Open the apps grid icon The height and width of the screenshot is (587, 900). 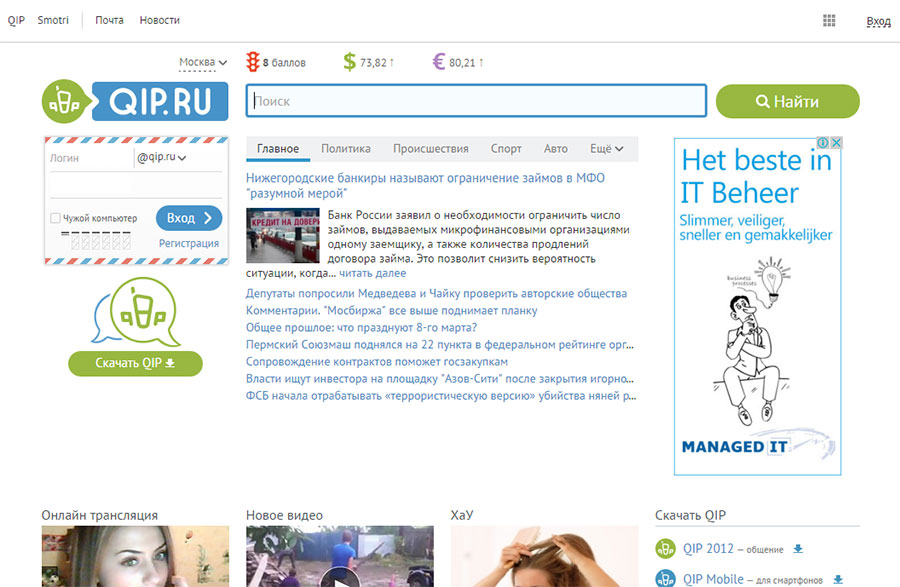tap(829, 21)
